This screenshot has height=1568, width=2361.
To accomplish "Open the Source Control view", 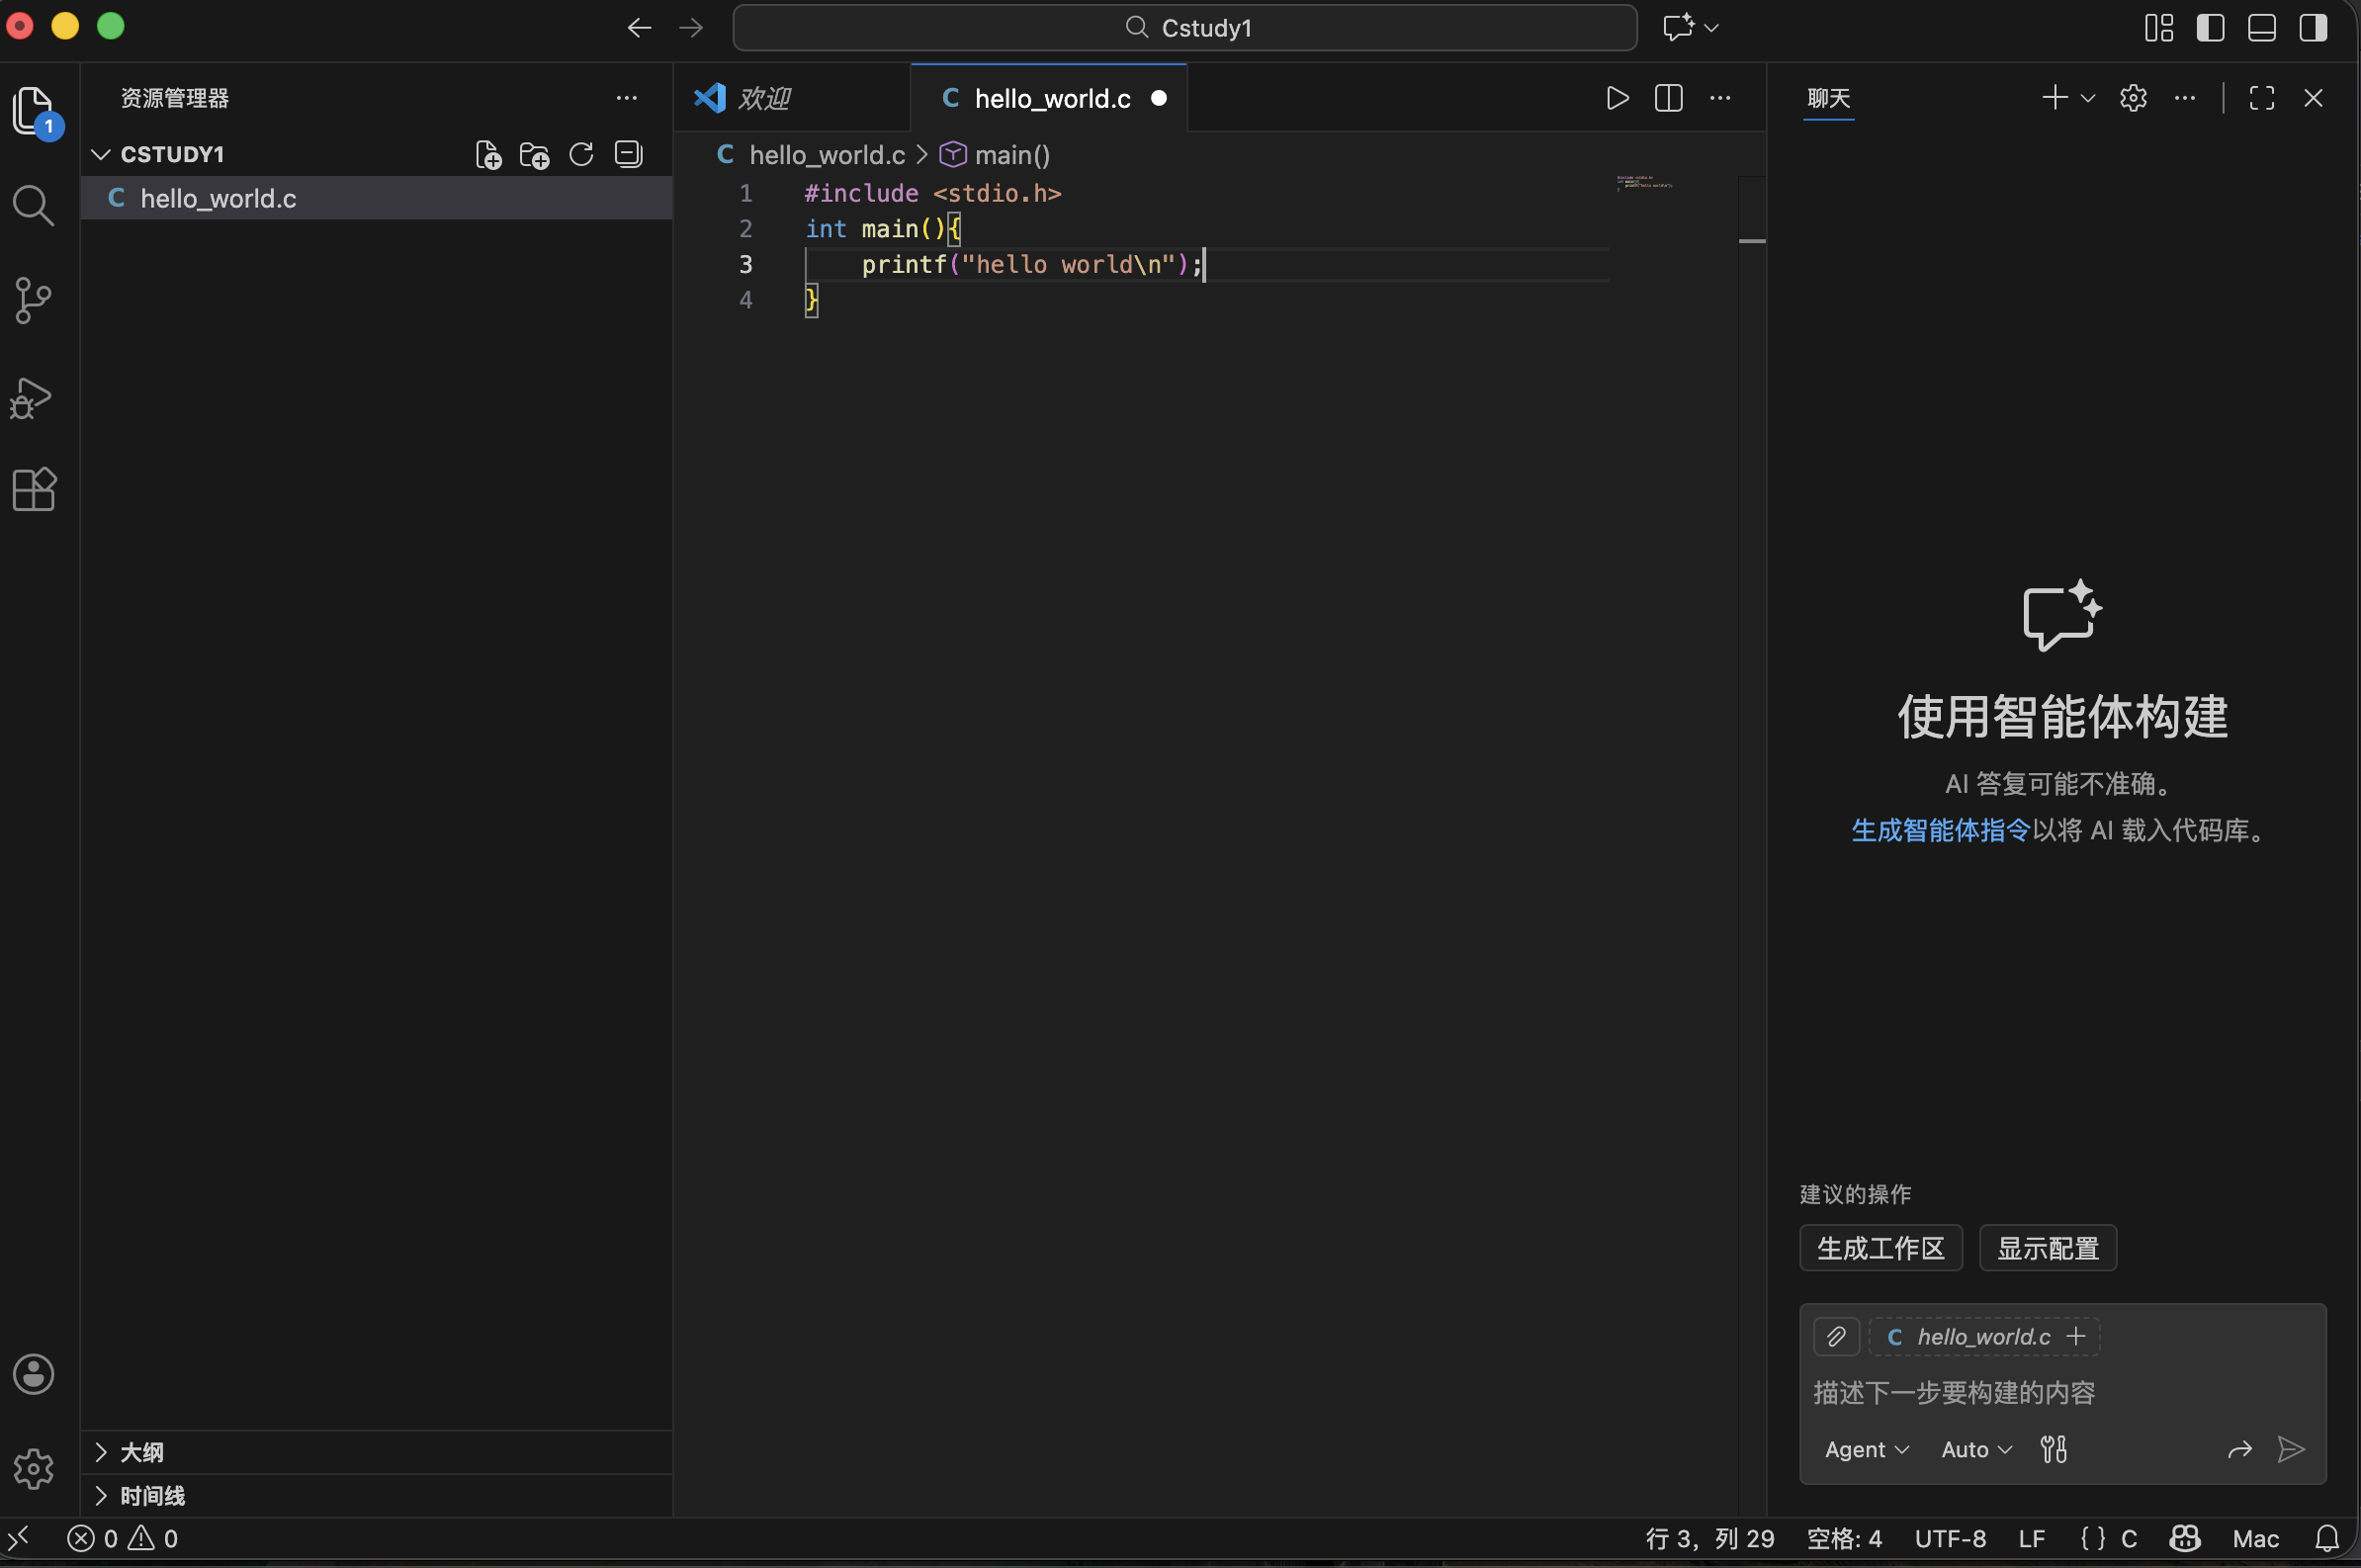I will pos(33,300).
